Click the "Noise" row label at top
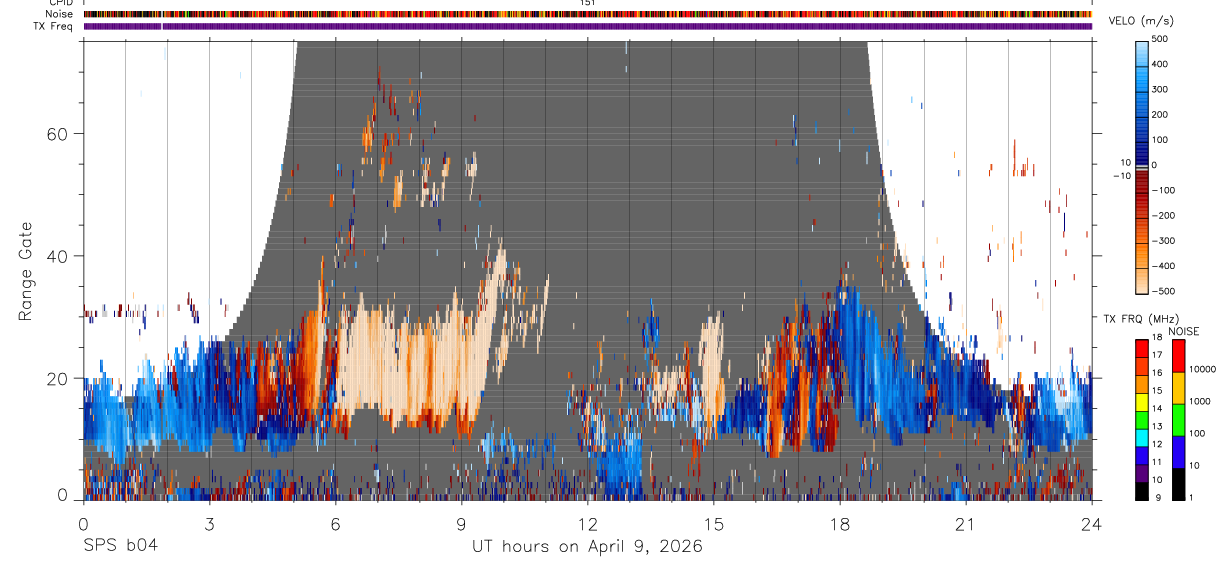The image size is (1228, 567). [61, 14]
